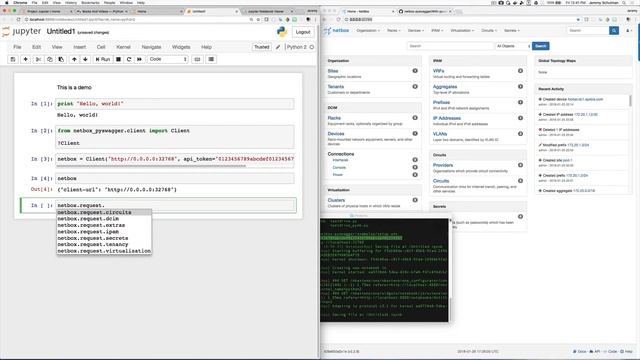
Task: Click the main NetBox search field
Action: pos(451,46)
